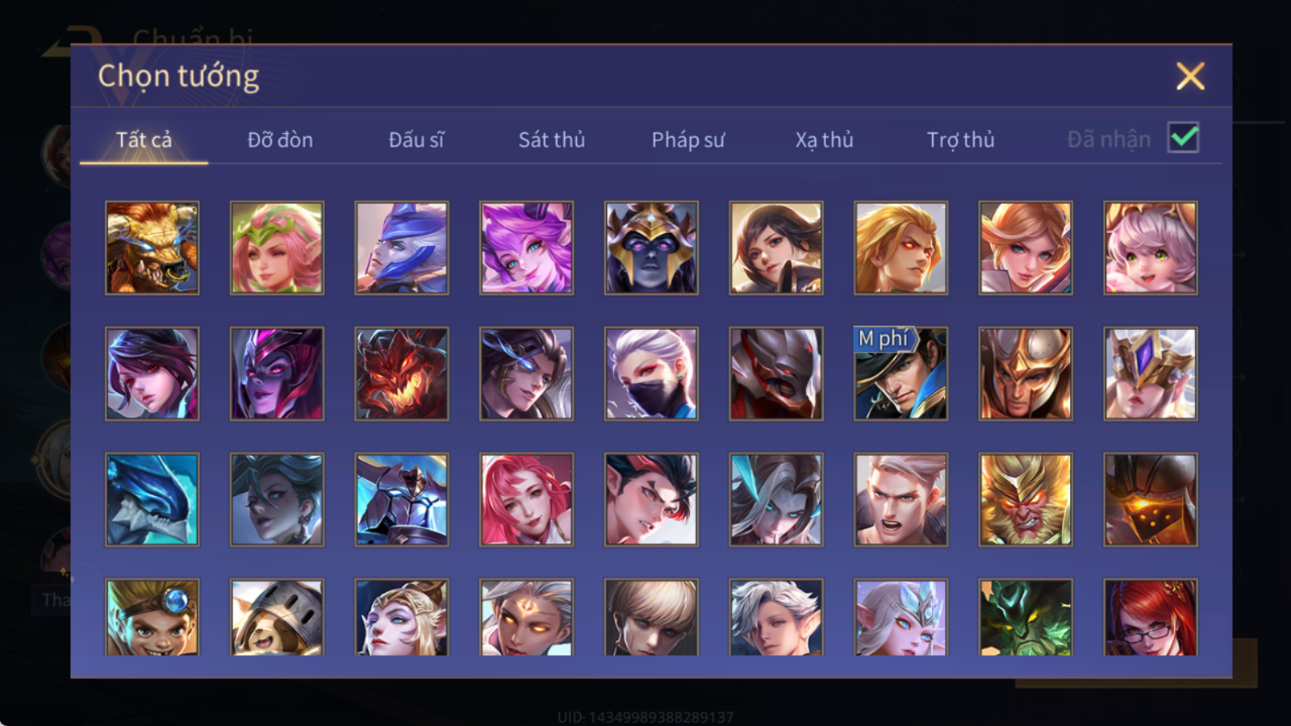Viewport: 1291px width, 726px height.
Task: Select the blue shark-headed hero portrait
Action: (152, 500)
